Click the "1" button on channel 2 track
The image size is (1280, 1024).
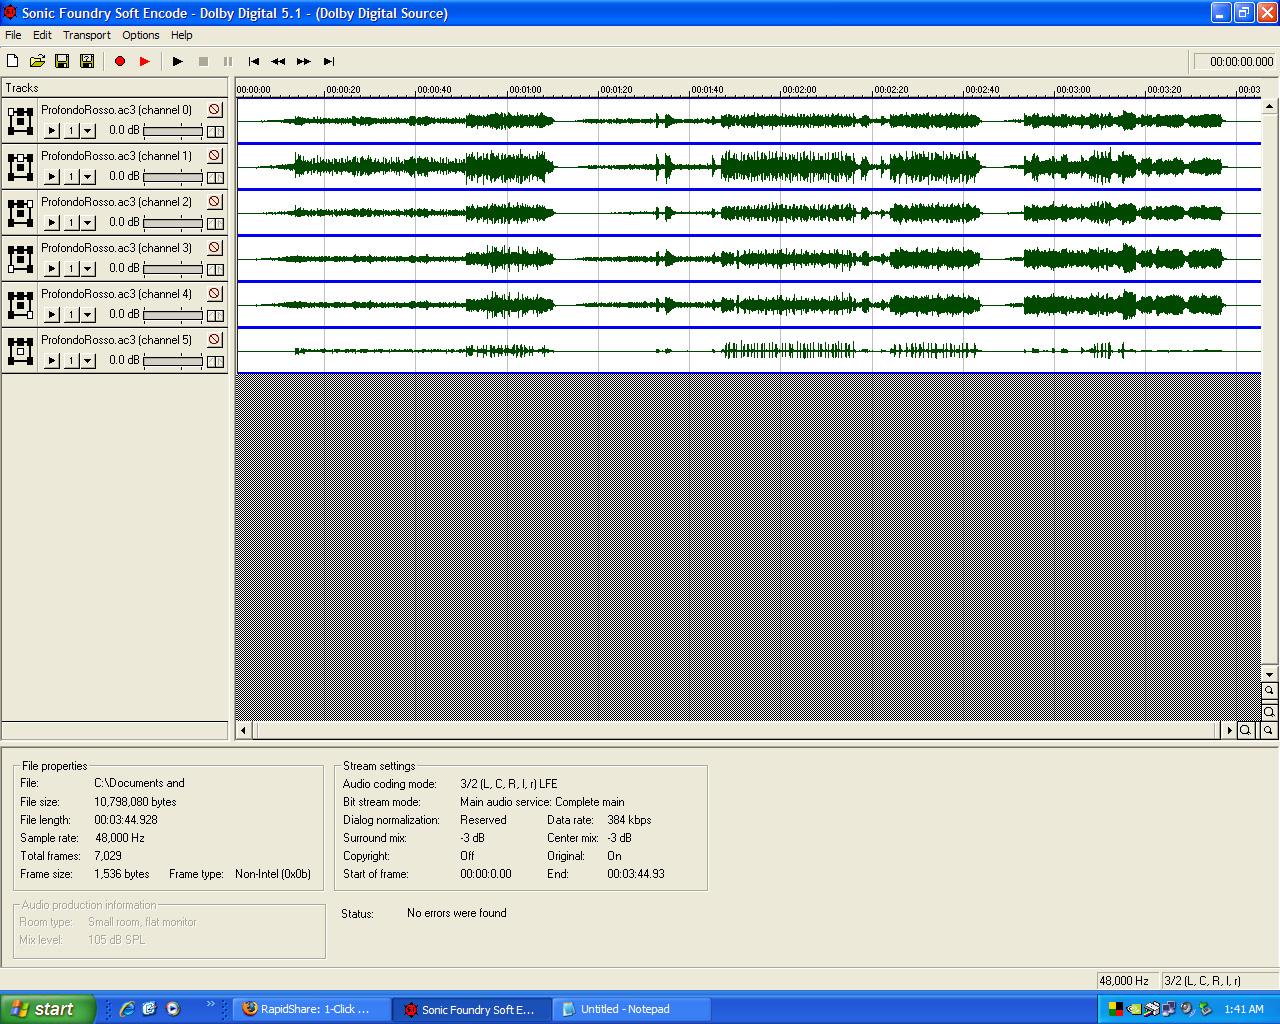(72, 223)
